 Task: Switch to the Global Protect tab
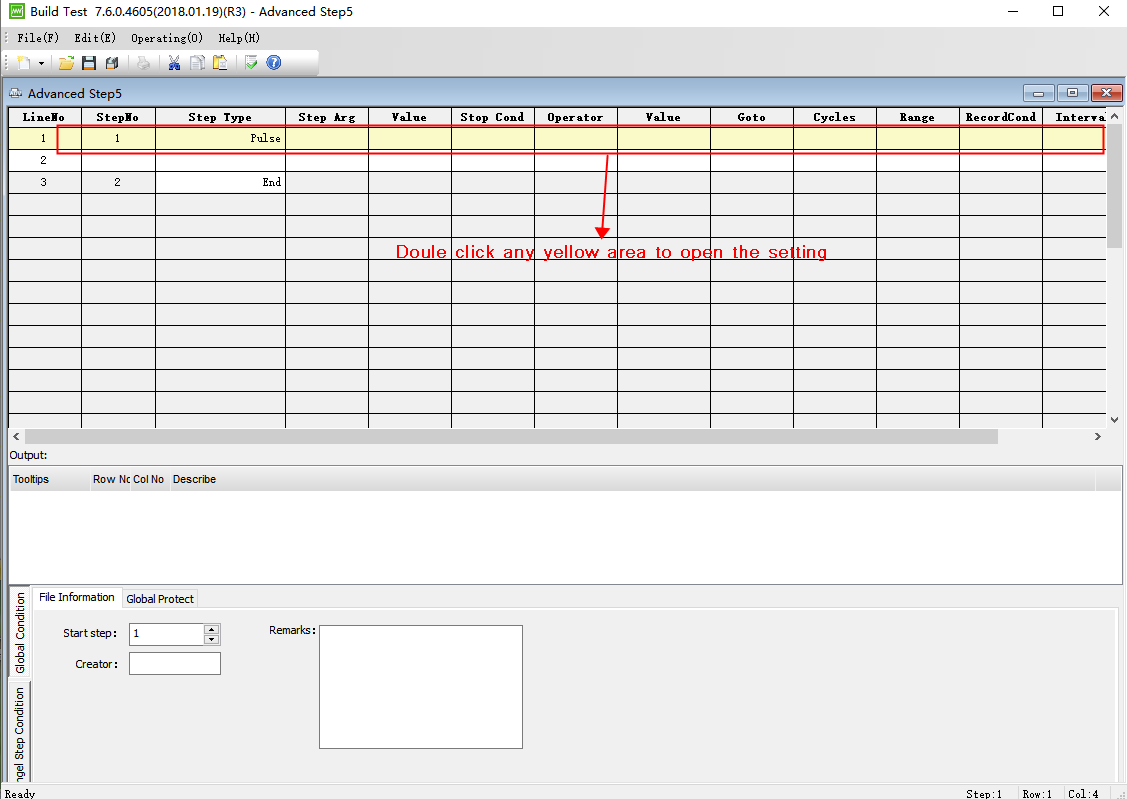pyautogui.click(x=160, y=599)
